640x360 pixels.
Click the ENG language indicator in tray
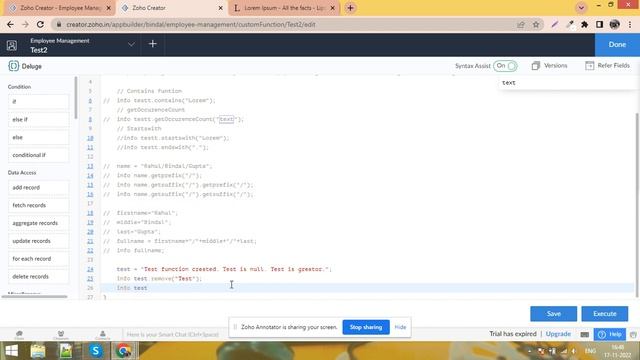point(590,351)
